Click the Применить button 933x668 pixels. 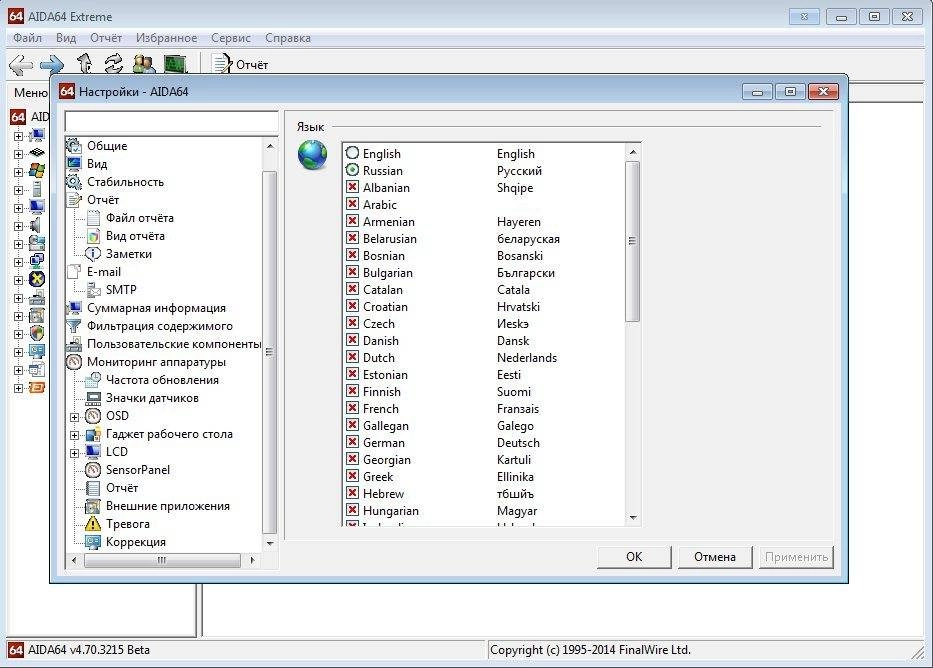coord(796,557)
